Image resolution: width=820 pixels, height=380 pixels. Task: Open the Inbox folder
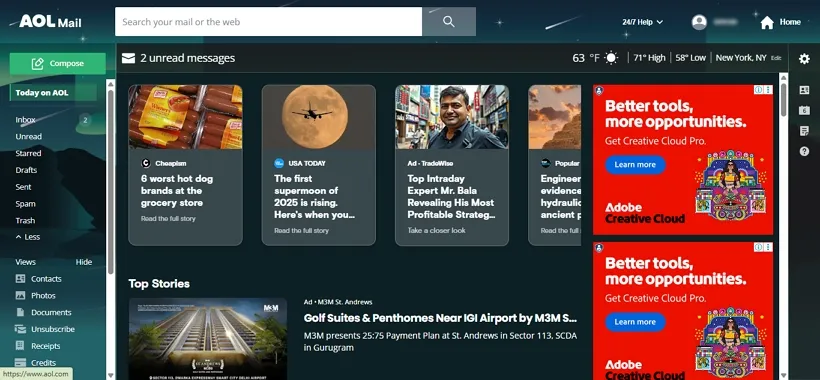[x=26, y=120]
